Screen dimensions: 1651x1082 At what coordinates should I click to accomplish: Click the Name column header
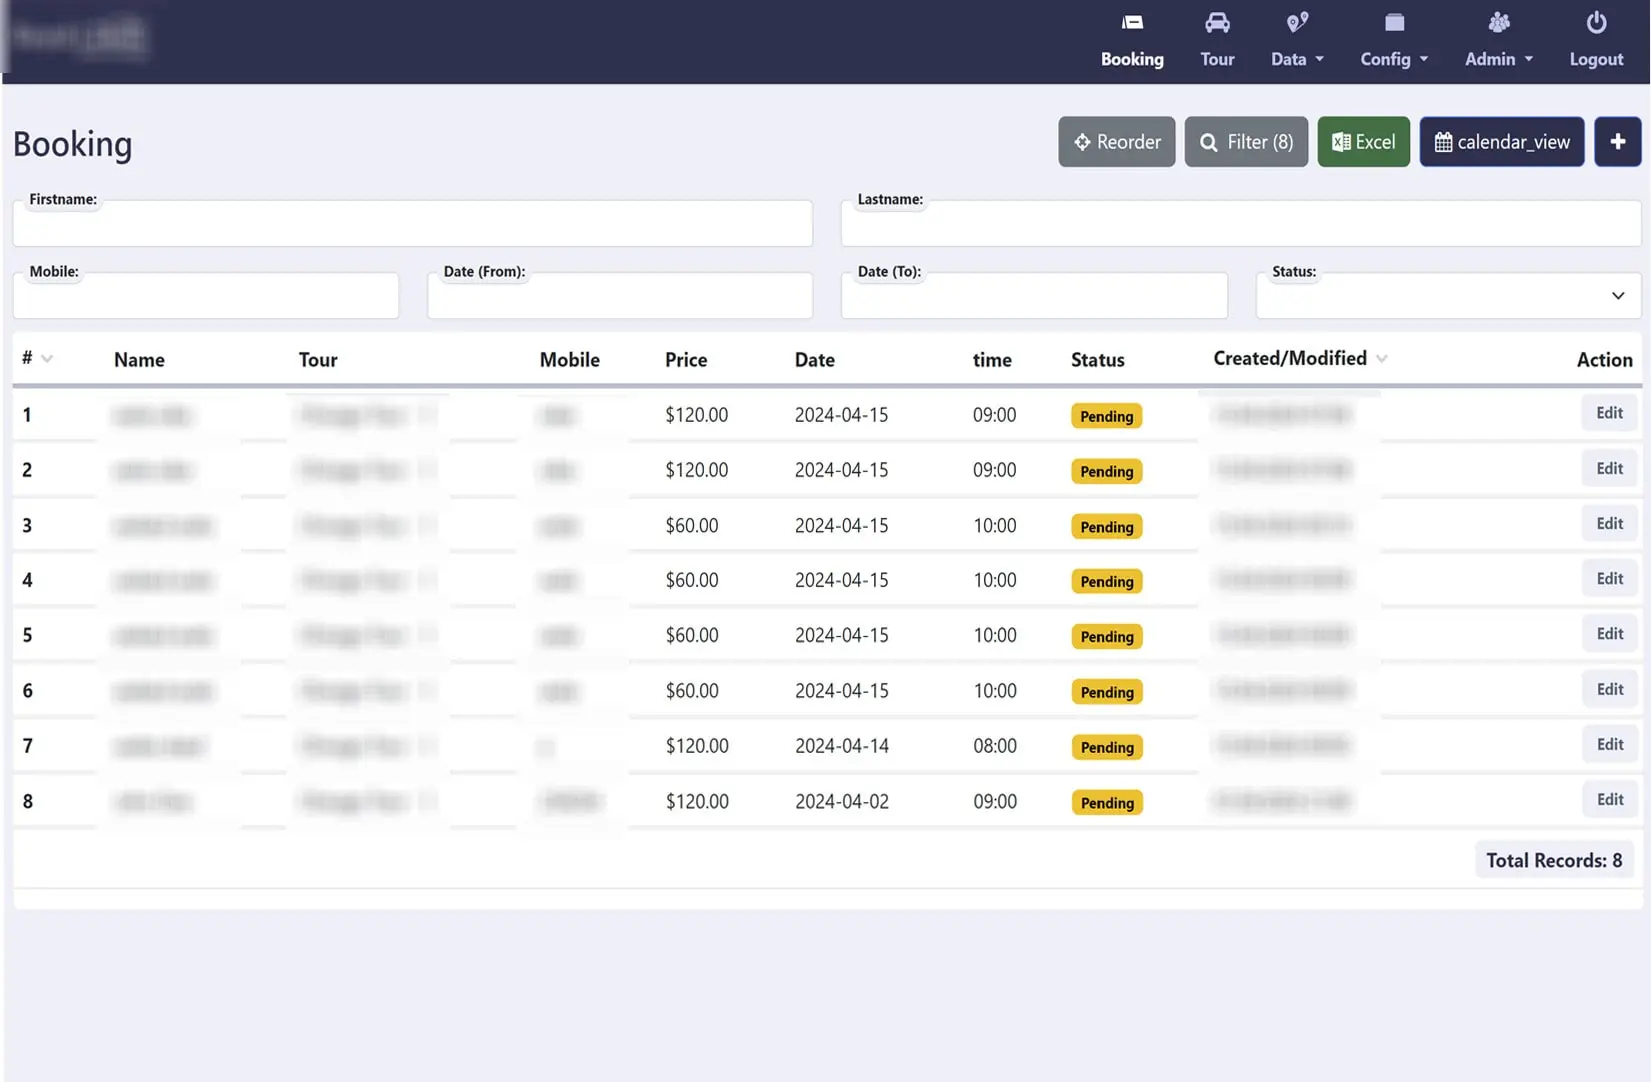139,360
